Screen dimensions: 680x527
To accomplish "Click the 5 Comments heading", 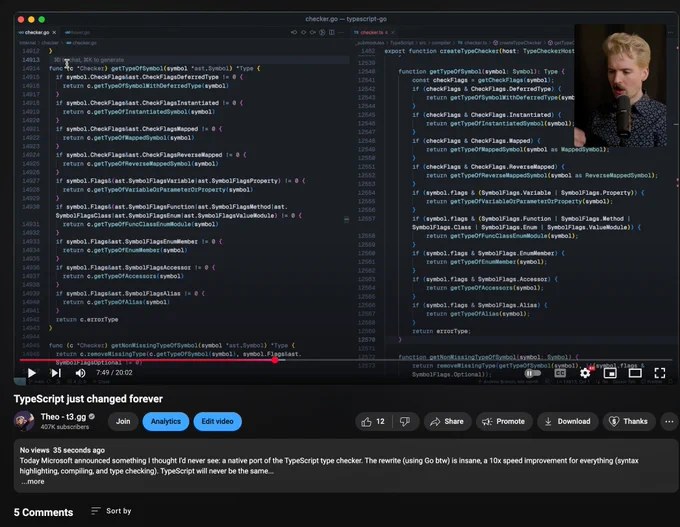I will [43, 512].
